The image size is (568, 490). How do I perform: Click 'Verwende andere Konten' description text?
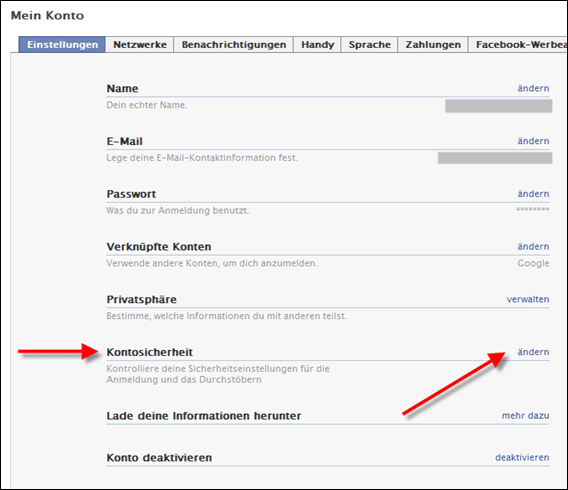(x=212, y=263)
